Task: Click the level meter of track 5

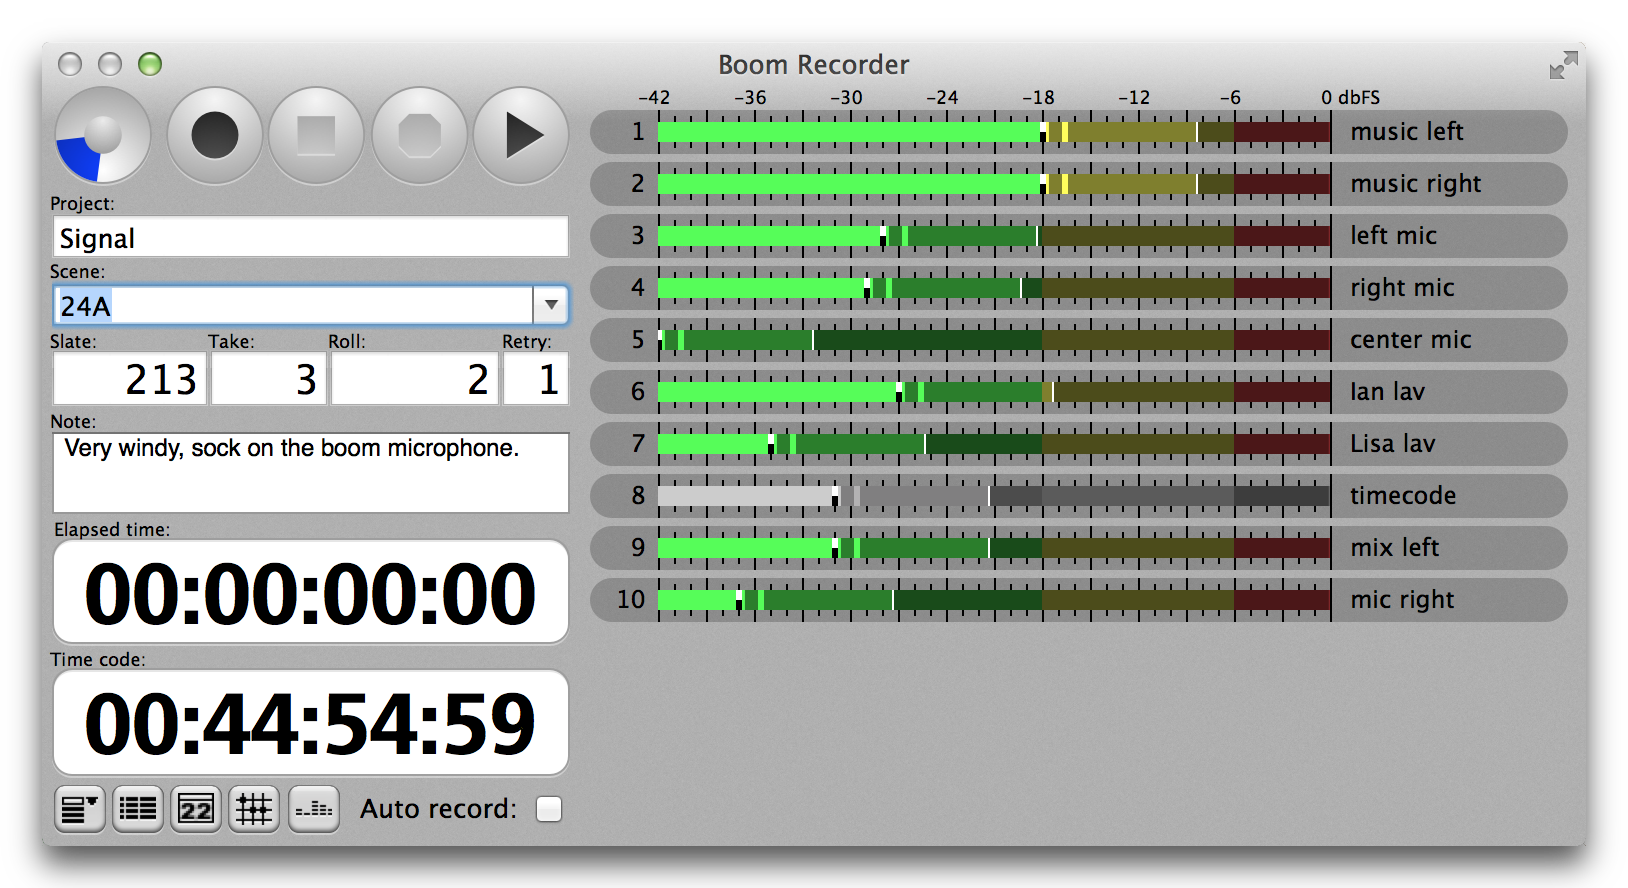Action: (x=994, y=340)
